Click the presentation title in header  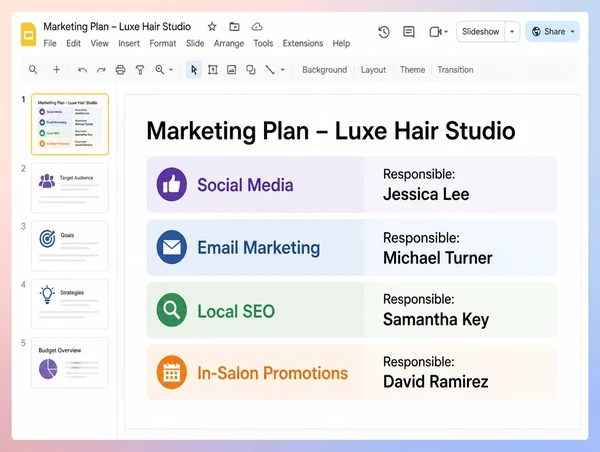(117, 26)
